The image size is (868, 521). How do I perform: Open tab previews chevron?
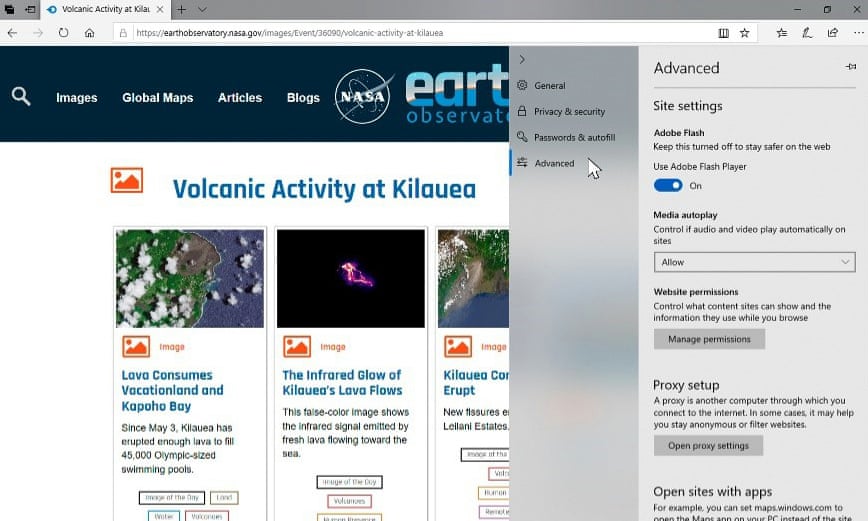pyautogui.click(x=202, y=9)
